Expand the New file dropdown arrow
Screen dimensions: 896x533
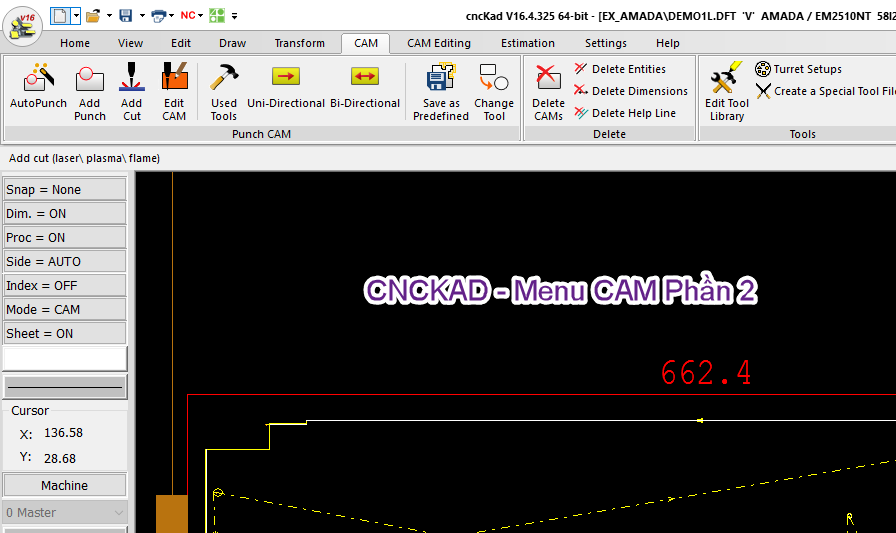point(76,15)
